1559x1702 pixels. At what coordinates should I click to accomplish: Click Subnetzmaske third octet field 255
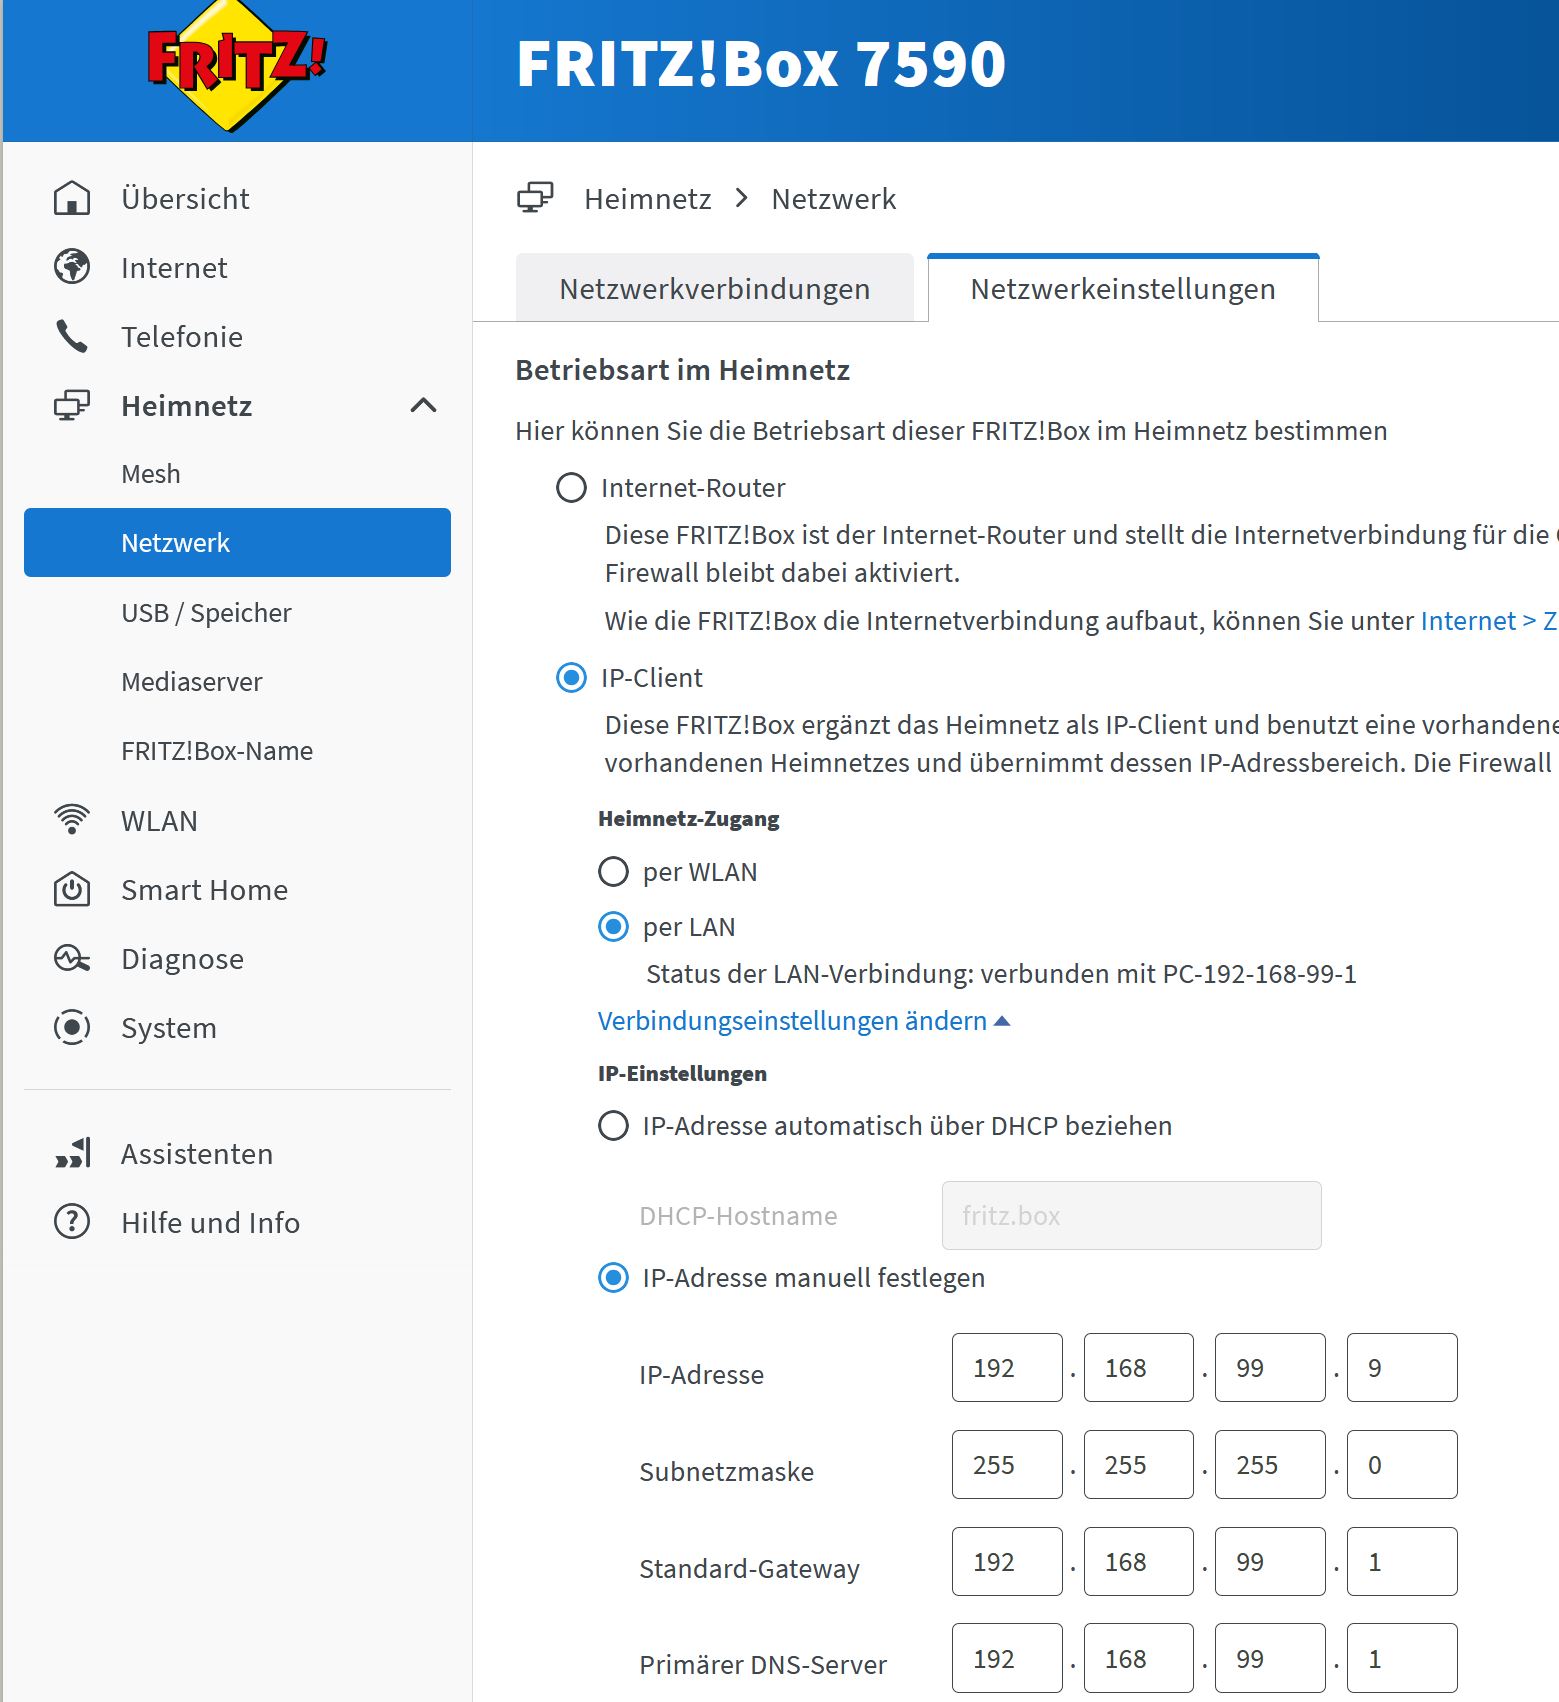(1270, 1464)
